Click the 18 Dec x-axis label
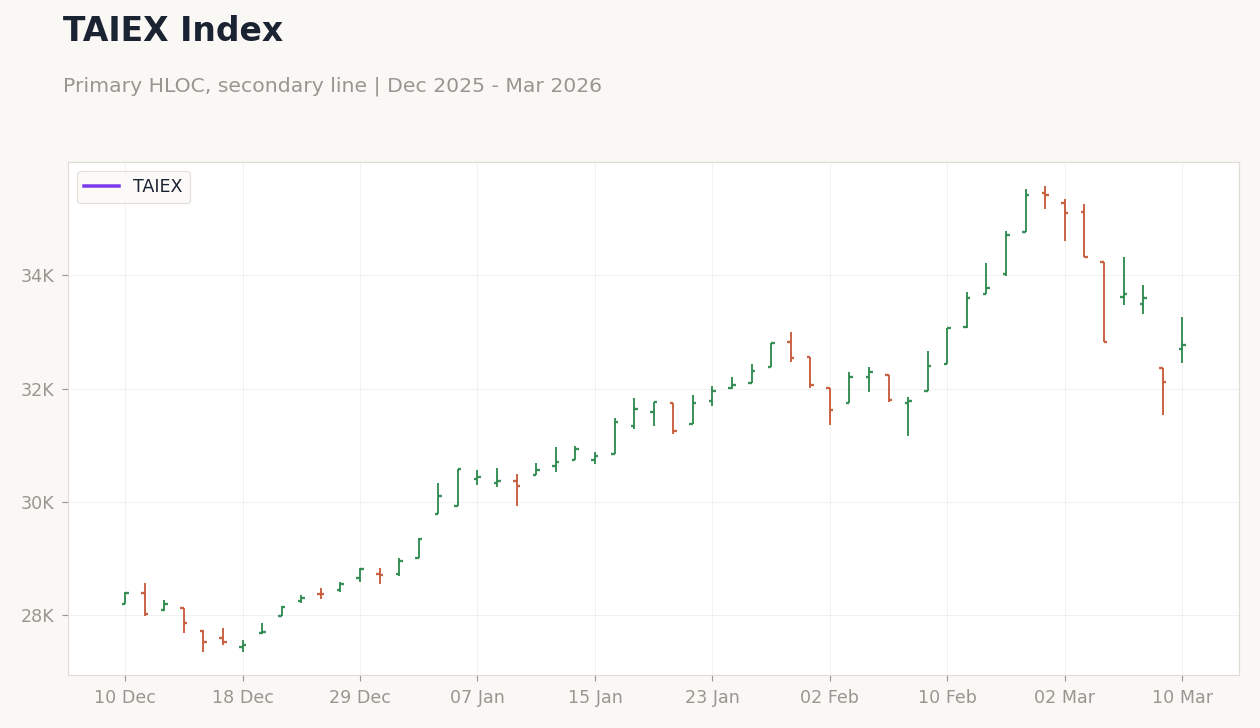1260x728 pixels. click(243, 698)
